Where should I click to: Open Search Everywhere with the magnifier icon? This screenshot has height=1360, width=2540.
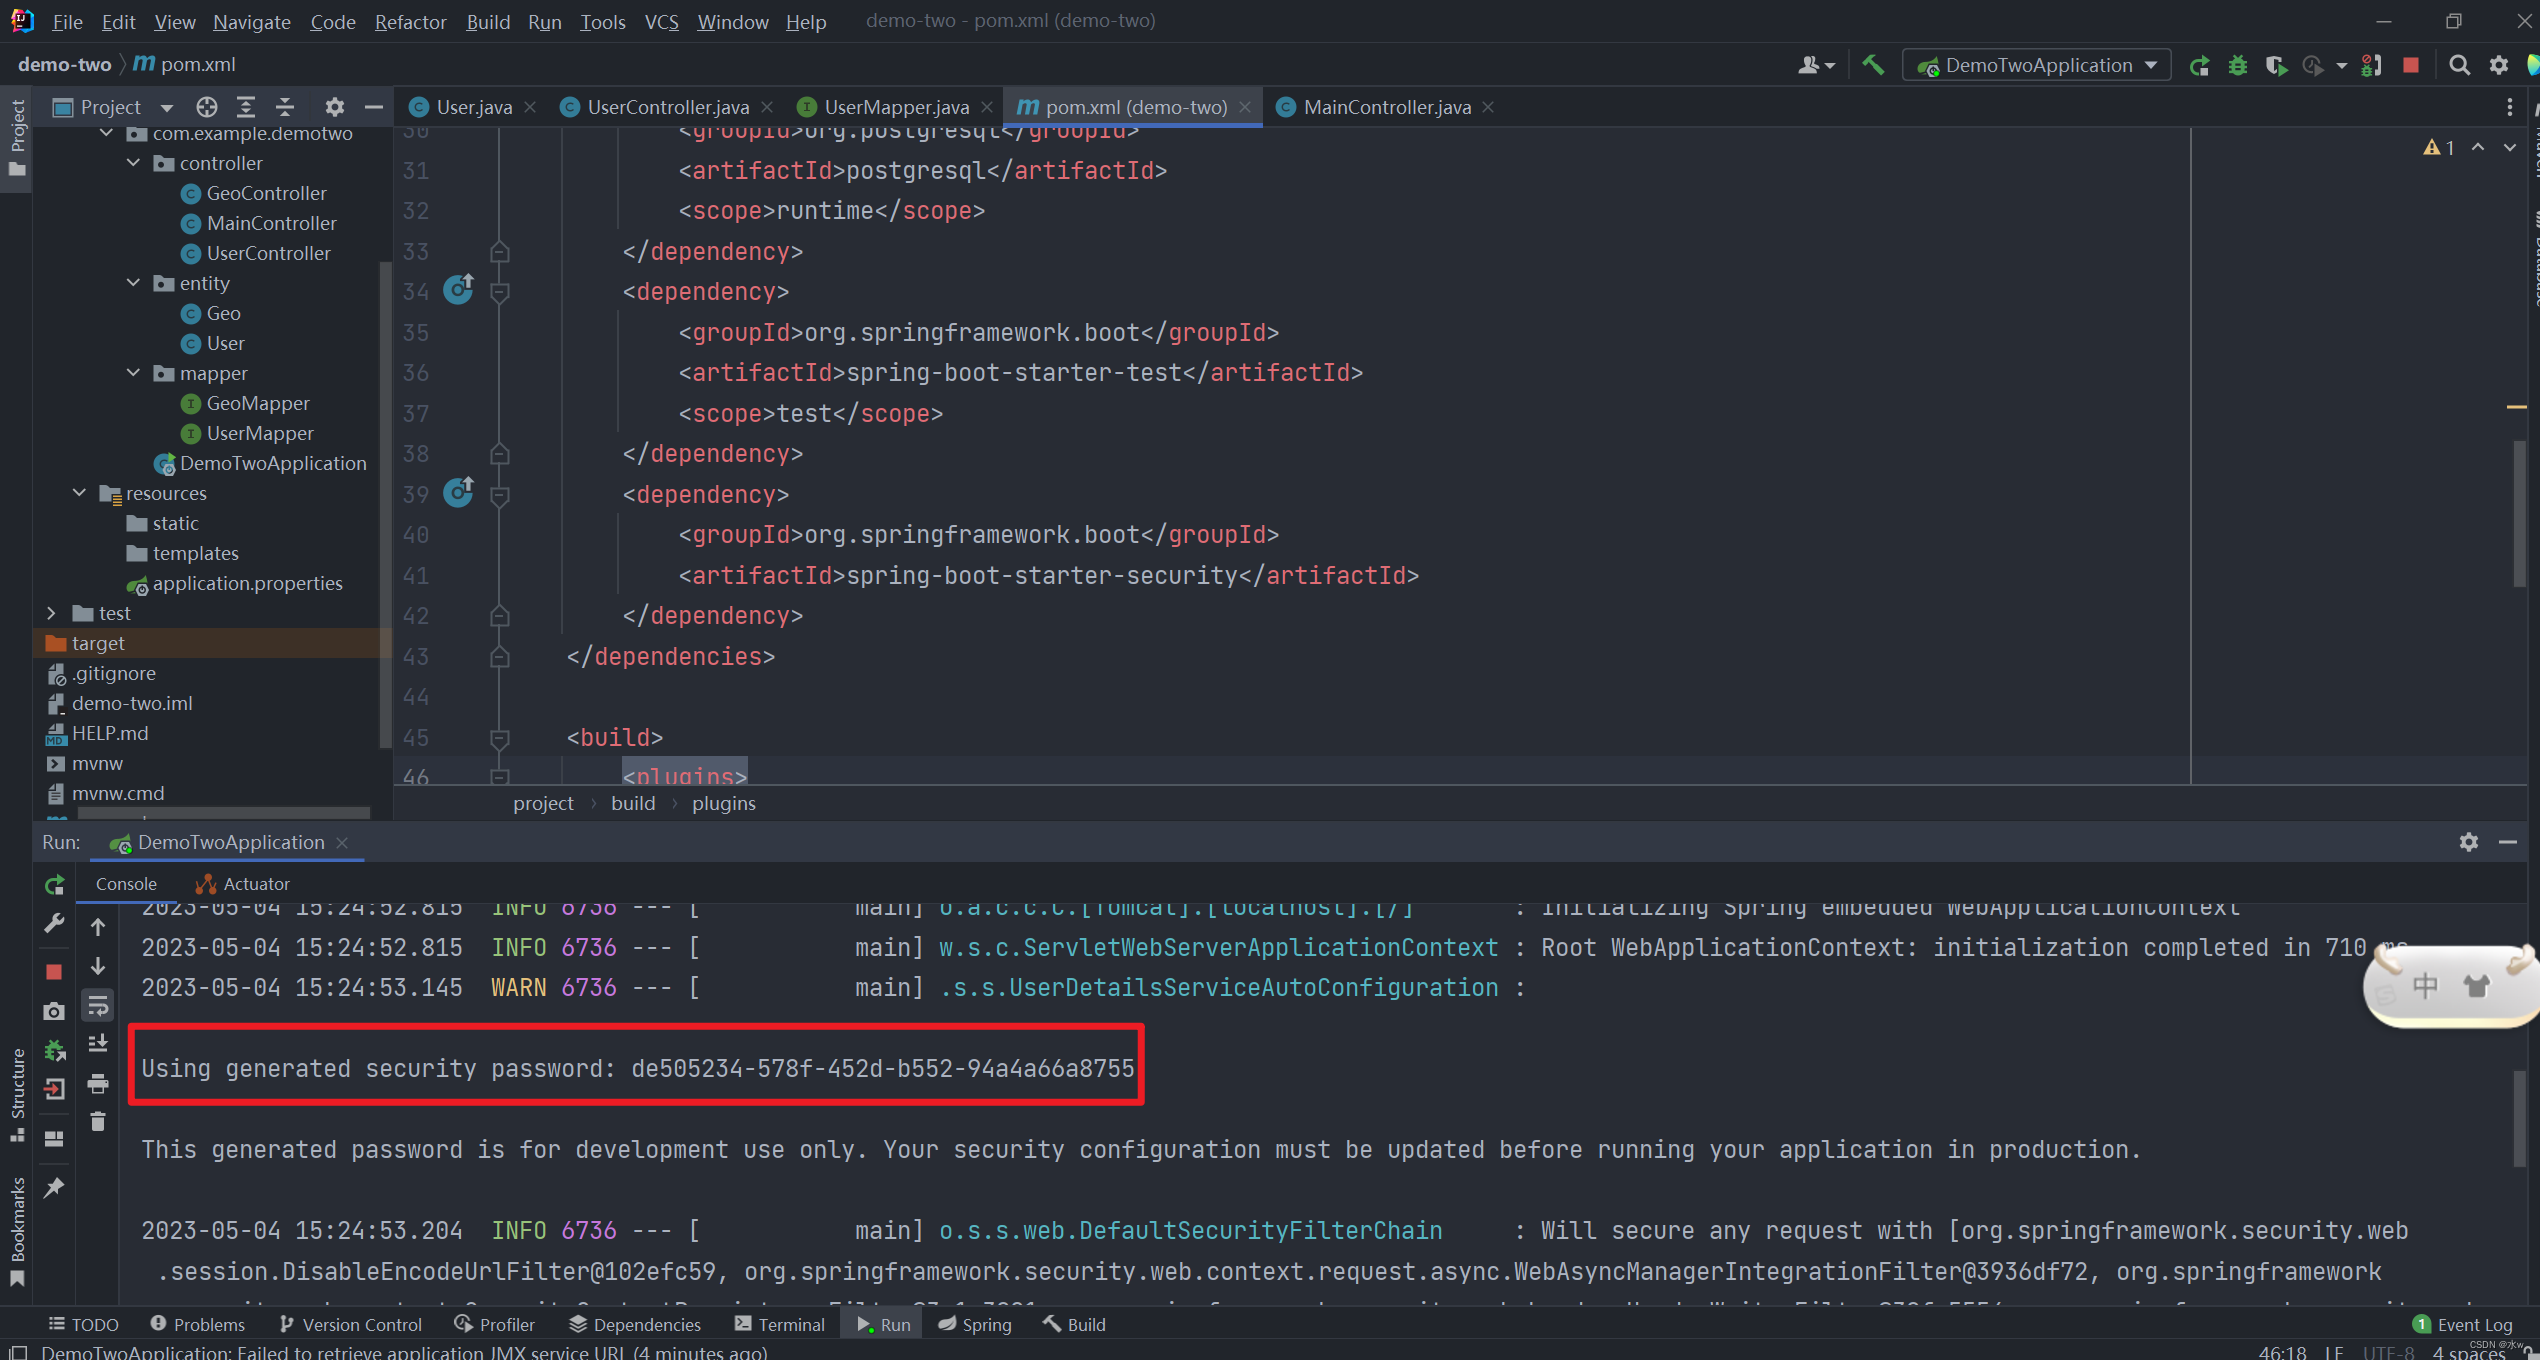pos(2459,64)
